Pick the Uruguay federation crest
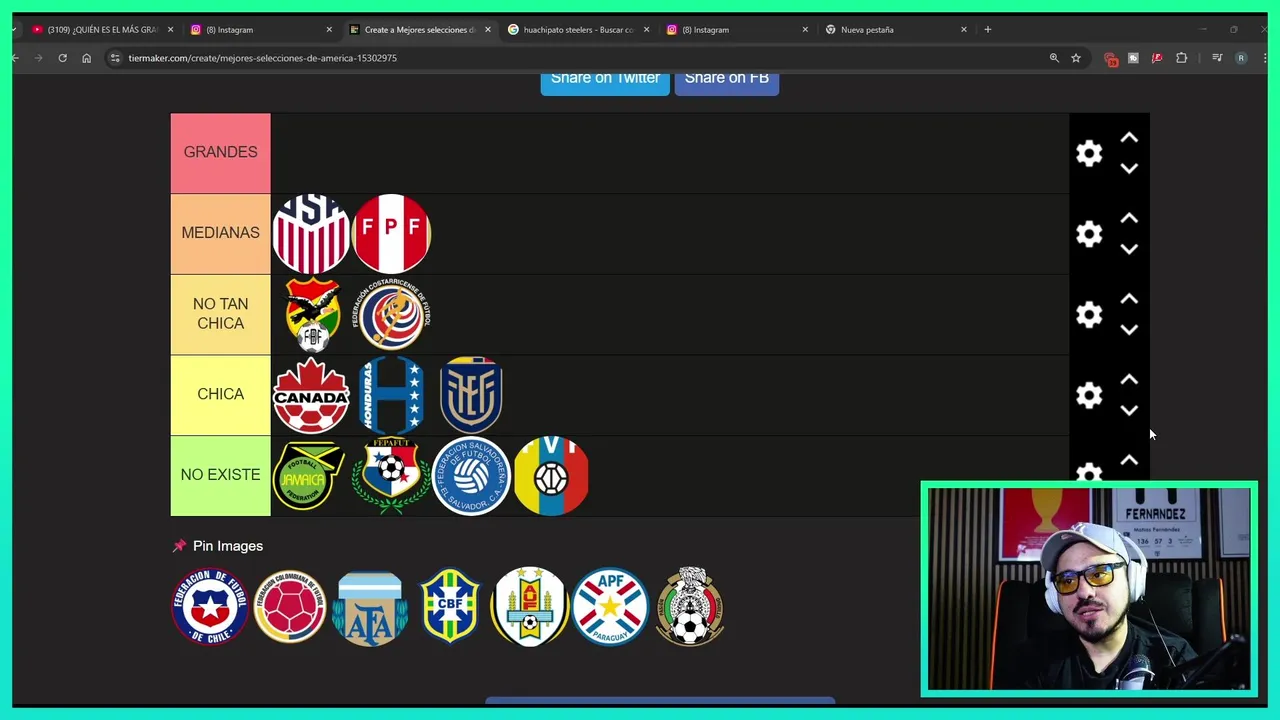This screenshot has width=1280, height=720. tap(530, 606)
